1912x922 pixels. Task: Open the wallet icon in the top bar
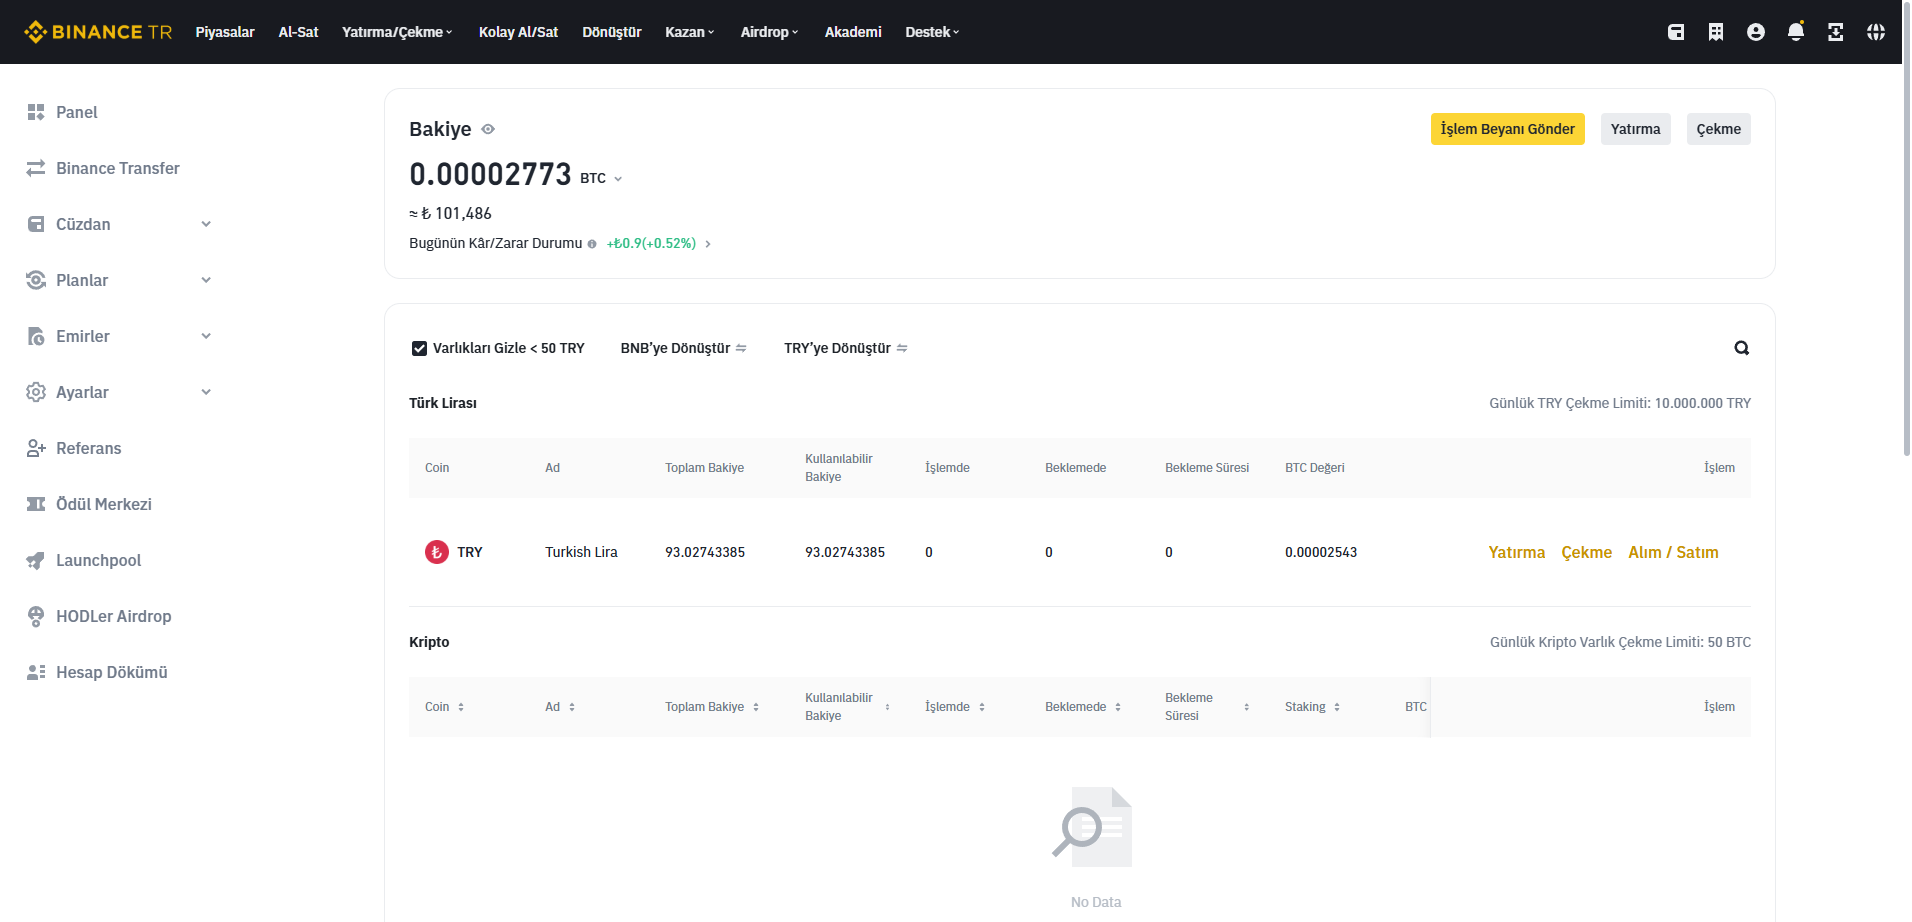pyautogui.click(x=1676, y=32)
